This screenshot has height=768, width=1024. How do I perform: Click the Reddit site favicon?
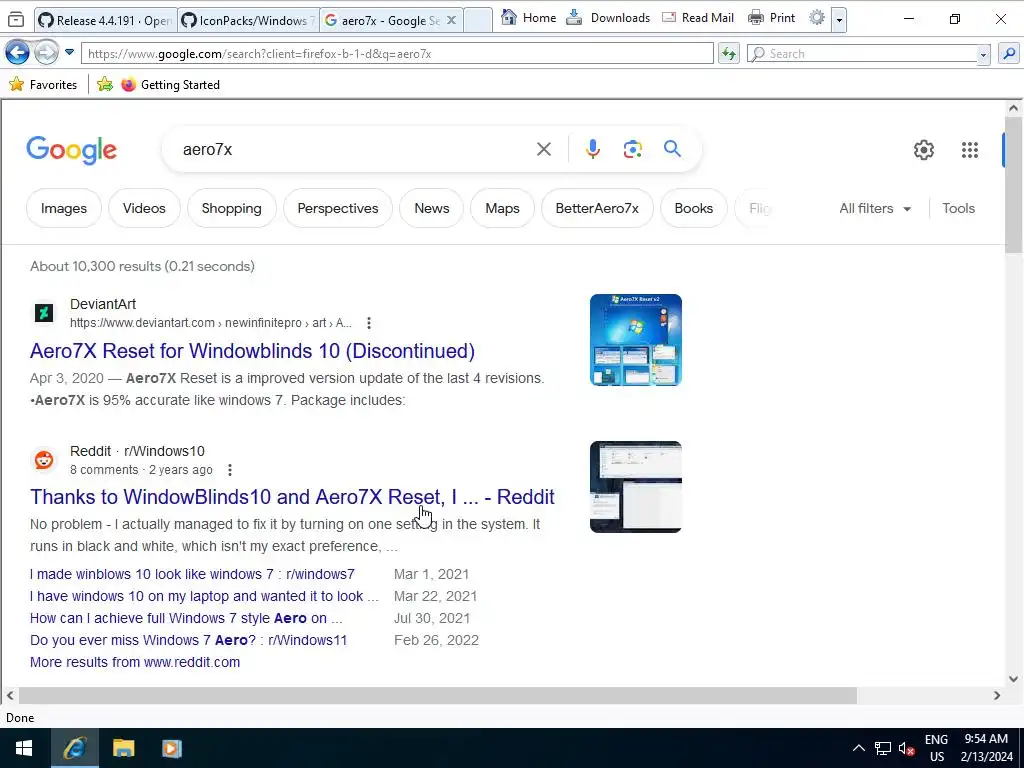tap(44, 460)
